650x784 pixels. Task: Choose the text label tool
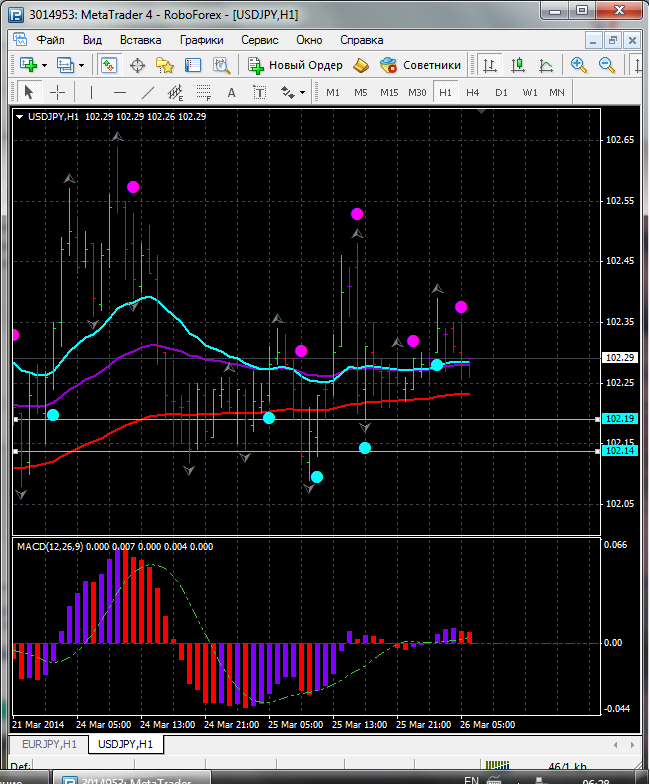tap(232, 92)
